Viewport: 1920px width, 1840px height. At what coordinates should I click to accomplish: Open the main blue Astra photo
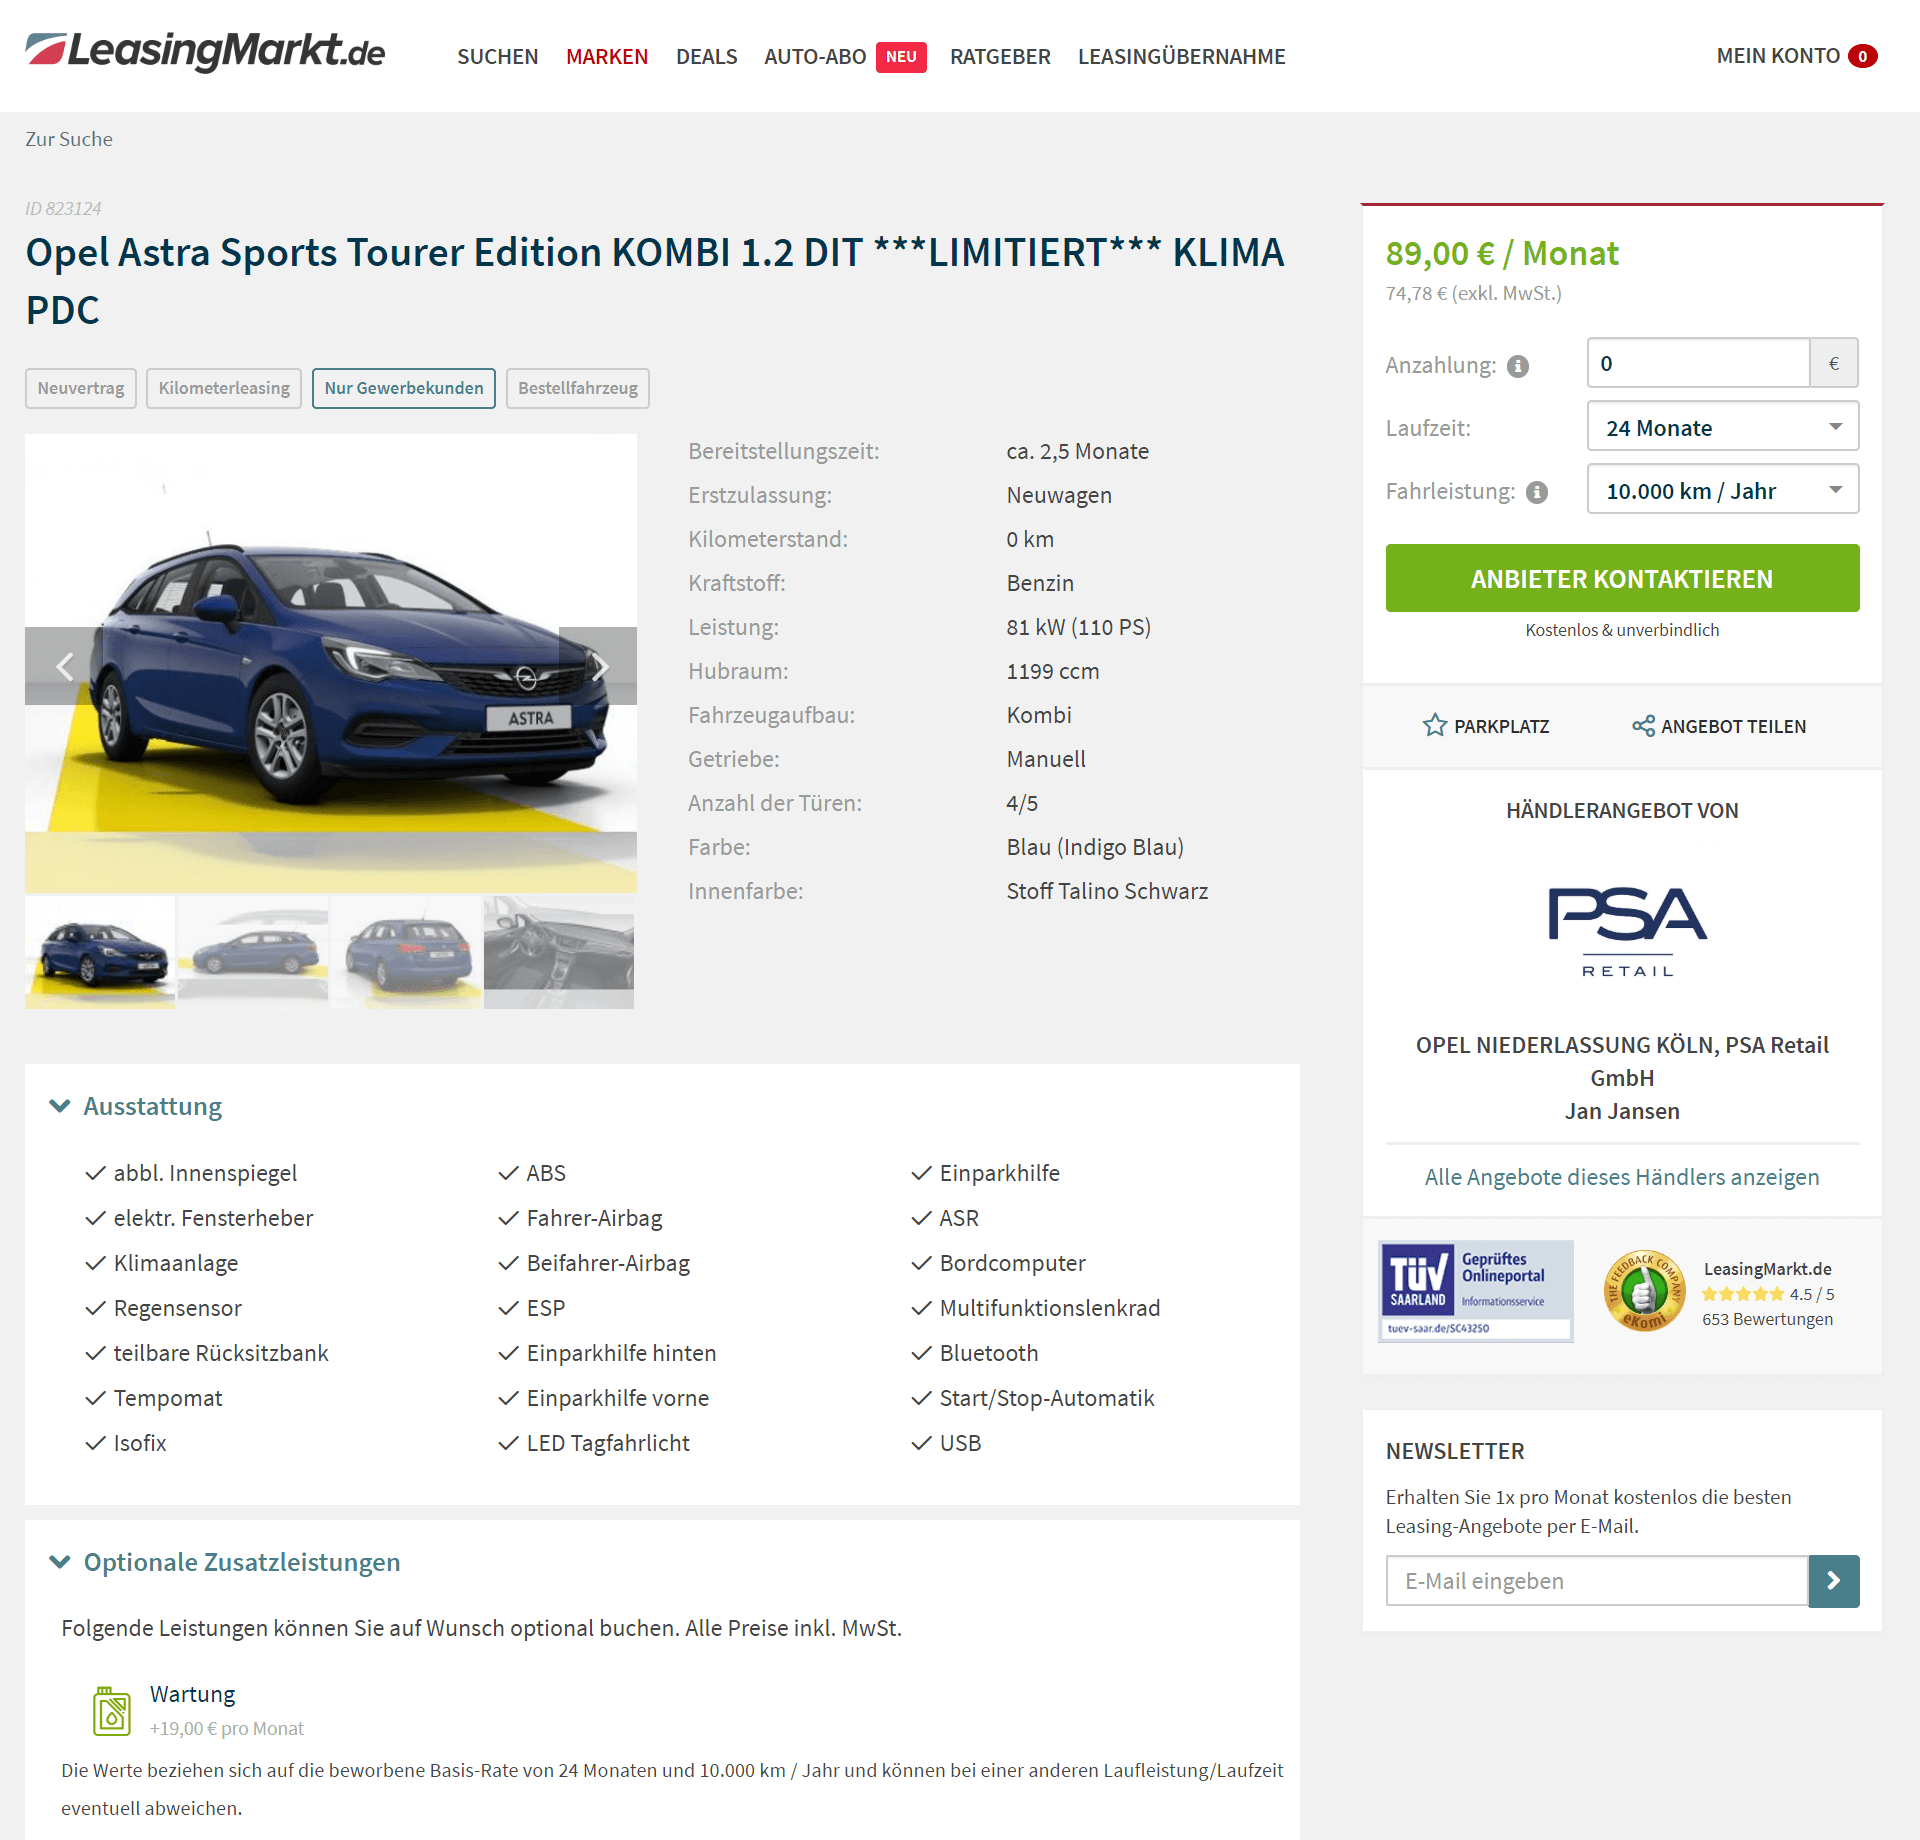pos(331,663)
